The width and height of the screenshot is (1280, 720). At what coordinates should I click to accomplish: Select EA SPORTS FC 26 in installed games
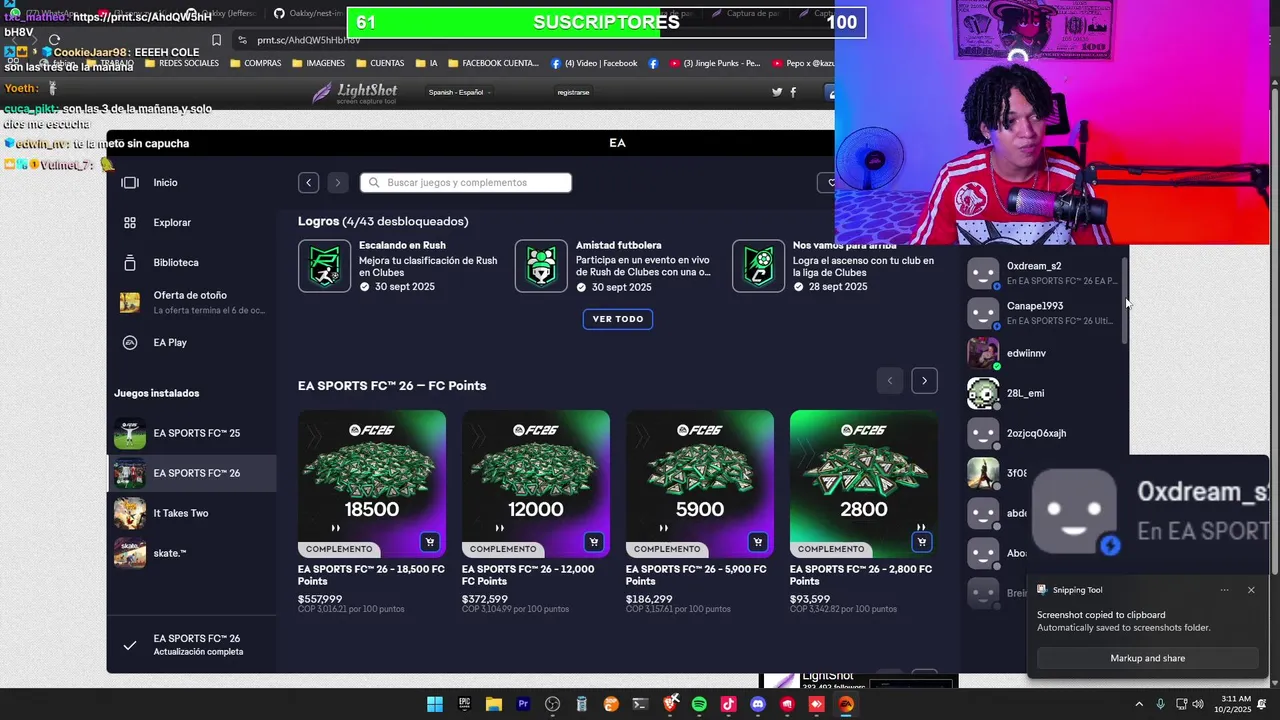(191, 473)
